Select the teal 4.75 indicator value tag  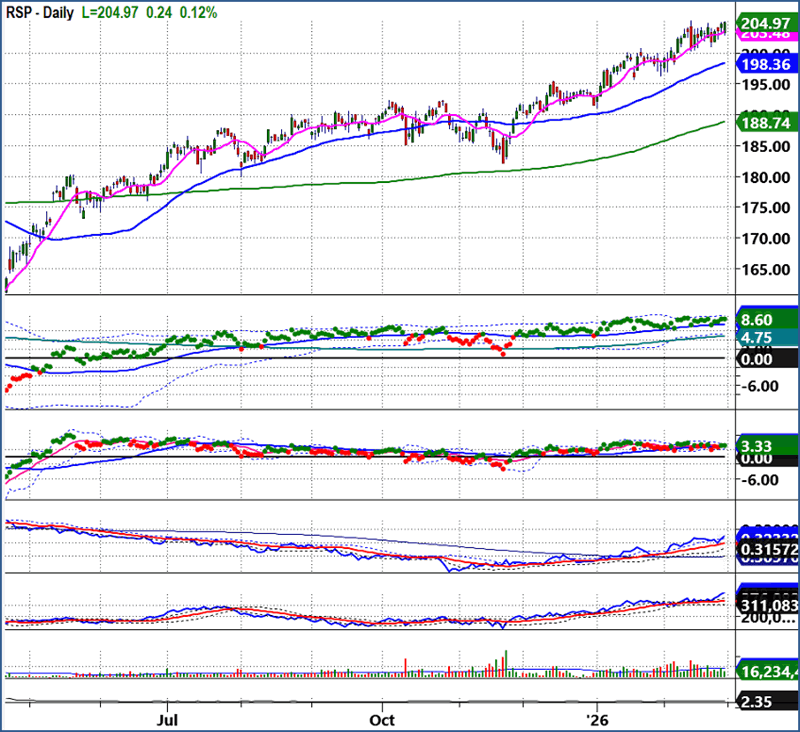[765, 338]
